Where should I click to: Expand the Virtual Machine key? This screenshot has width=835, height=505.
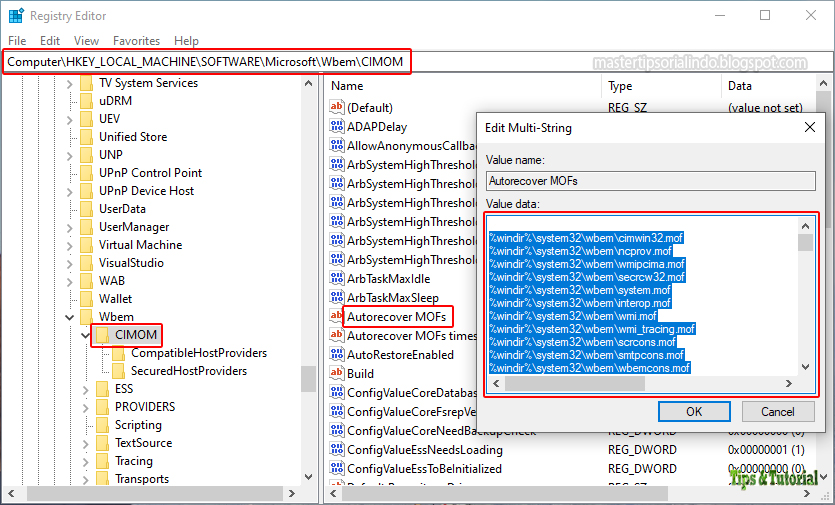tap(69, 246)
